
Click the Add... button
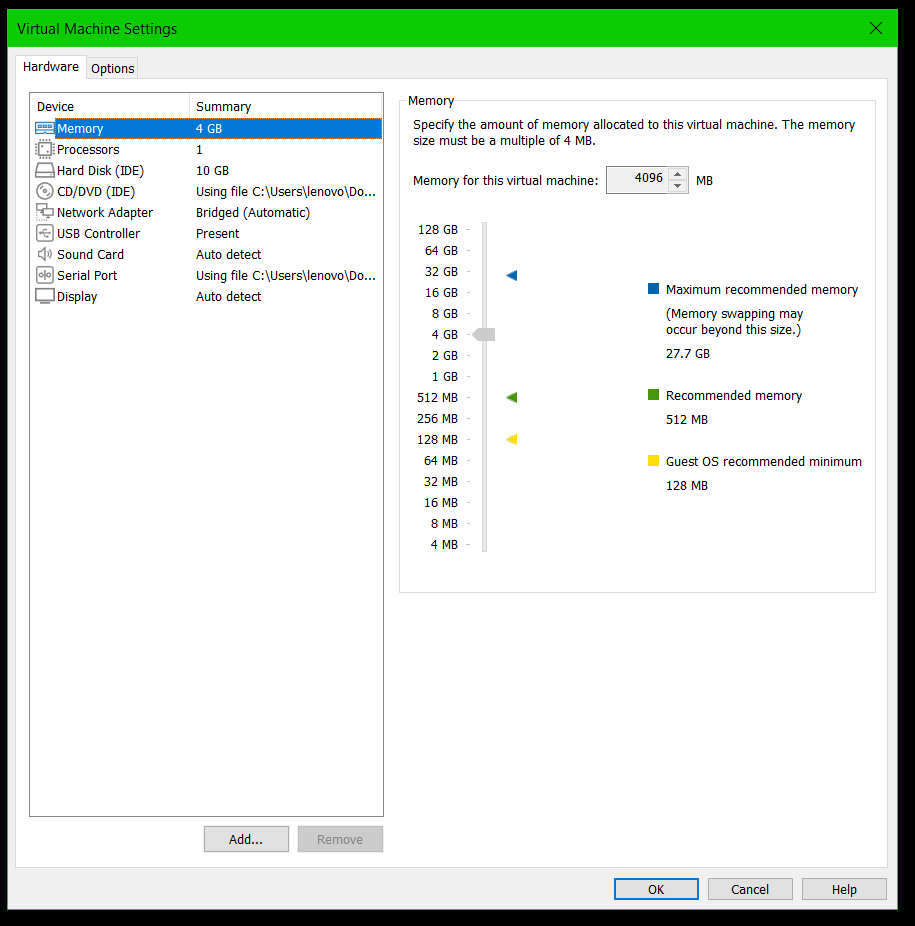(246, 839)
